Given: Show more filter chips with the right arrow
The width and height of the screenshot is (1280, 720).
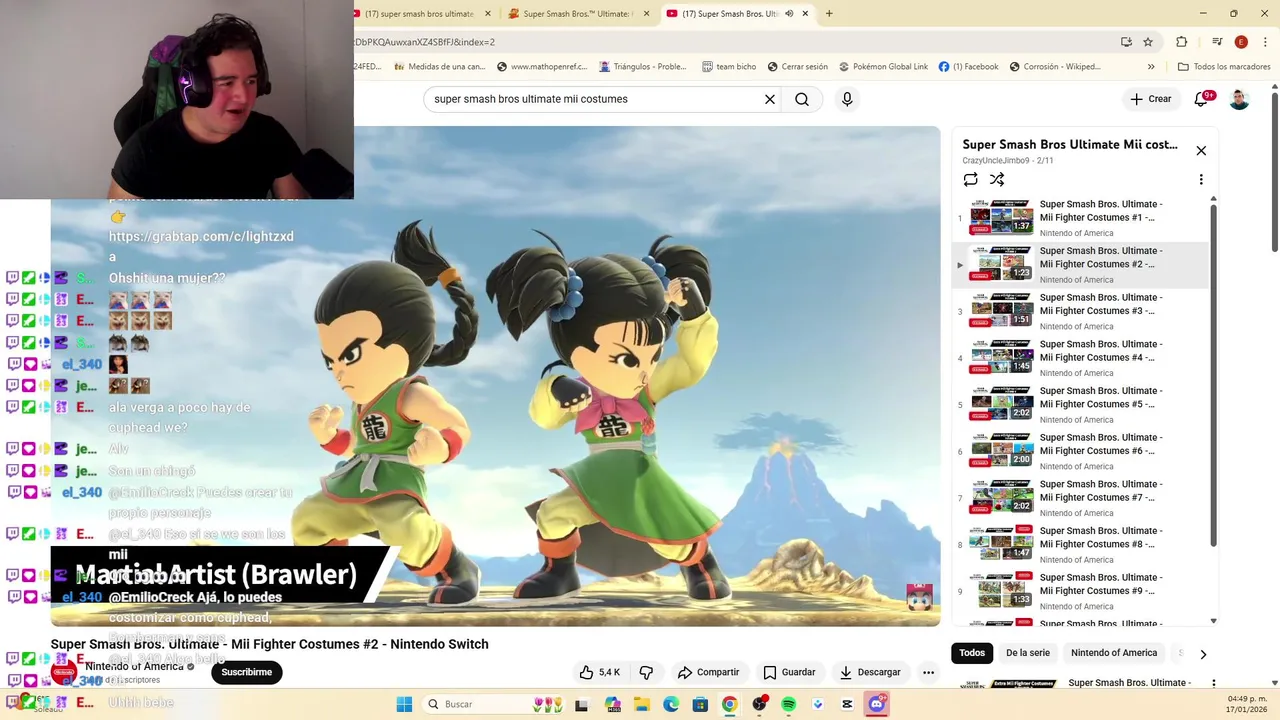Looking at the screenshot, I should coord(1203,654).
